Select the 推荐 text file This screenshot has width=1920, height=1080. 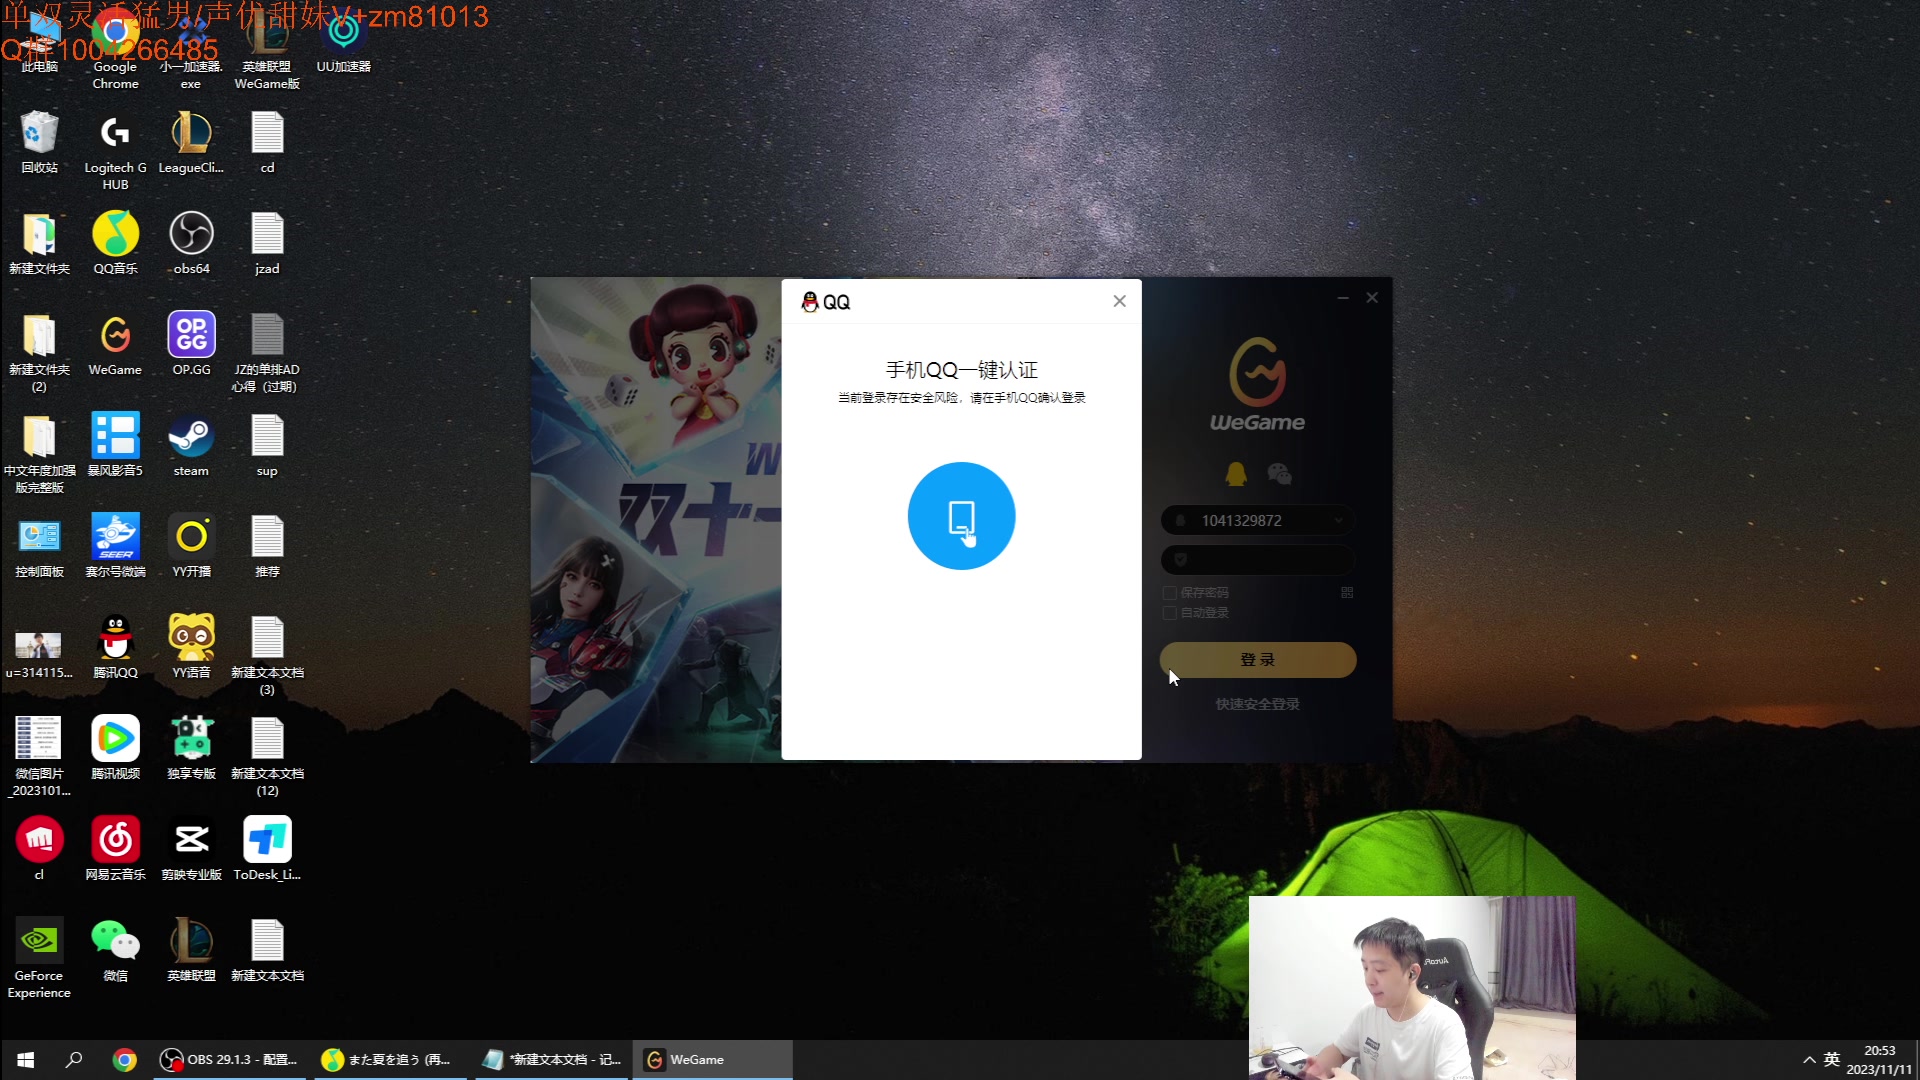tap(267, 546)
